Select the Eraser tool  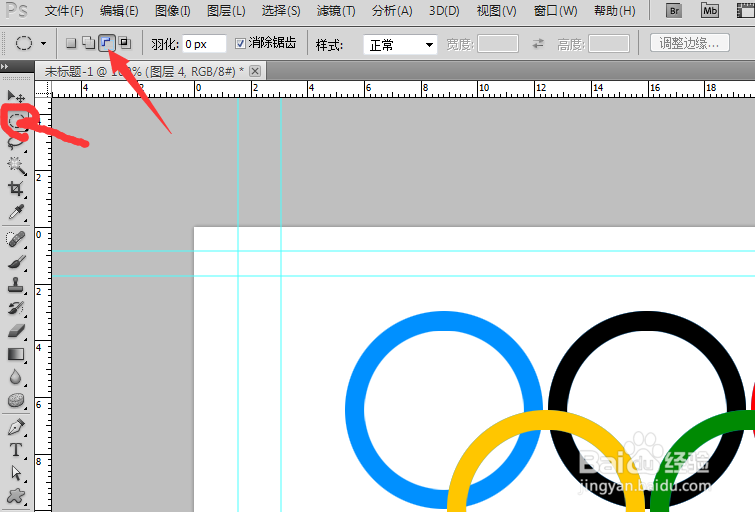point(16,331)
